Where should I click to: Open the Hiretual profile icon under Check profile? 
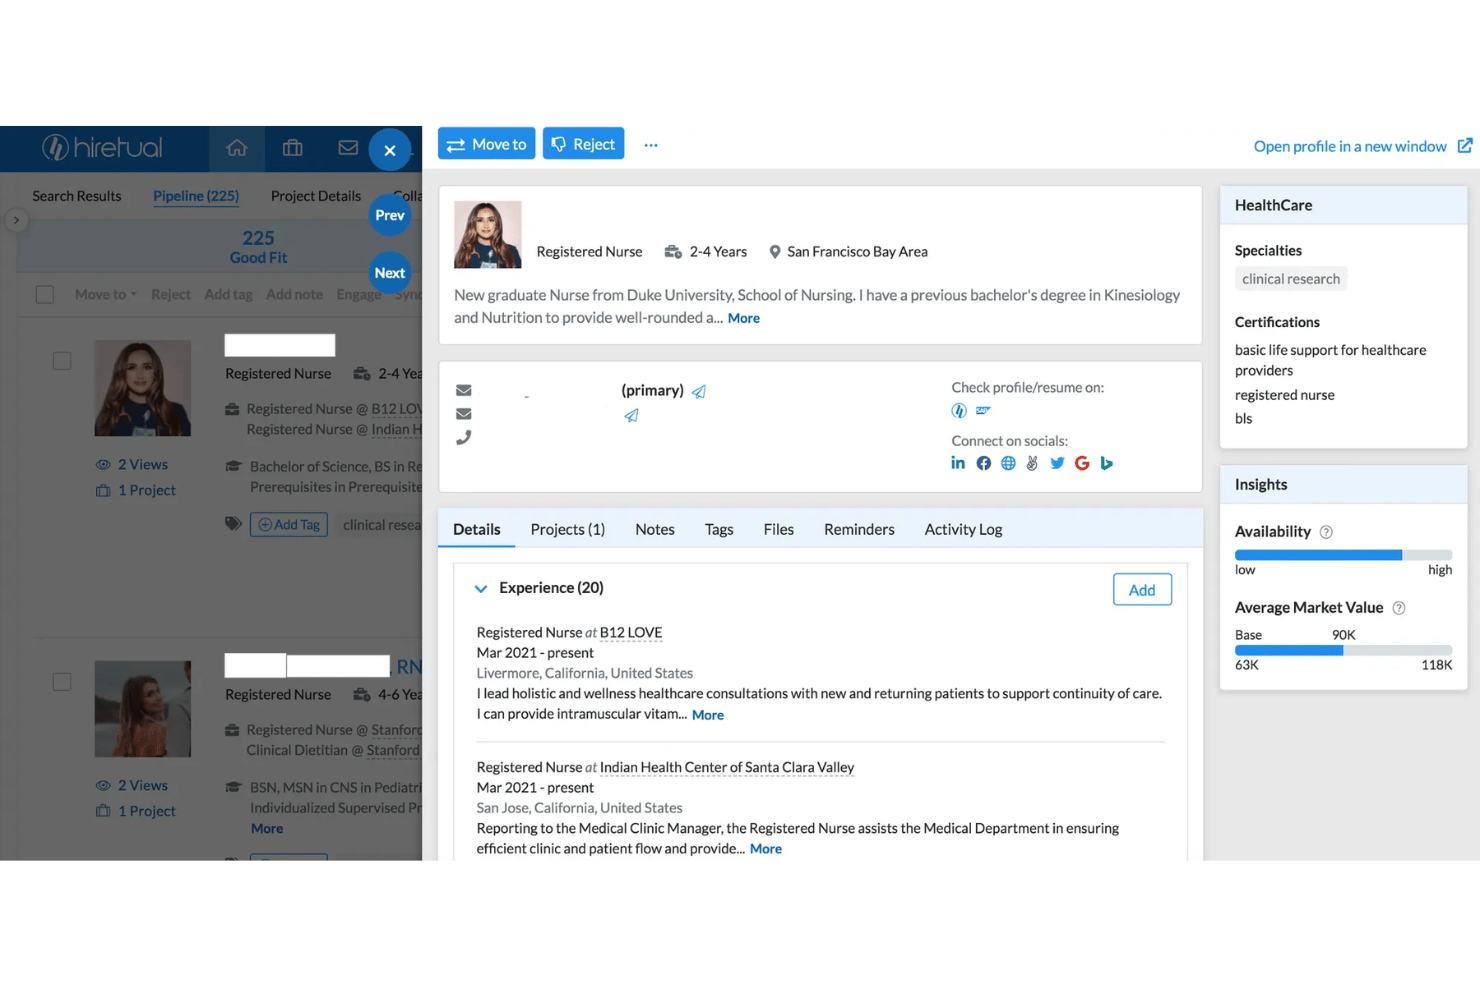(959, 411)
